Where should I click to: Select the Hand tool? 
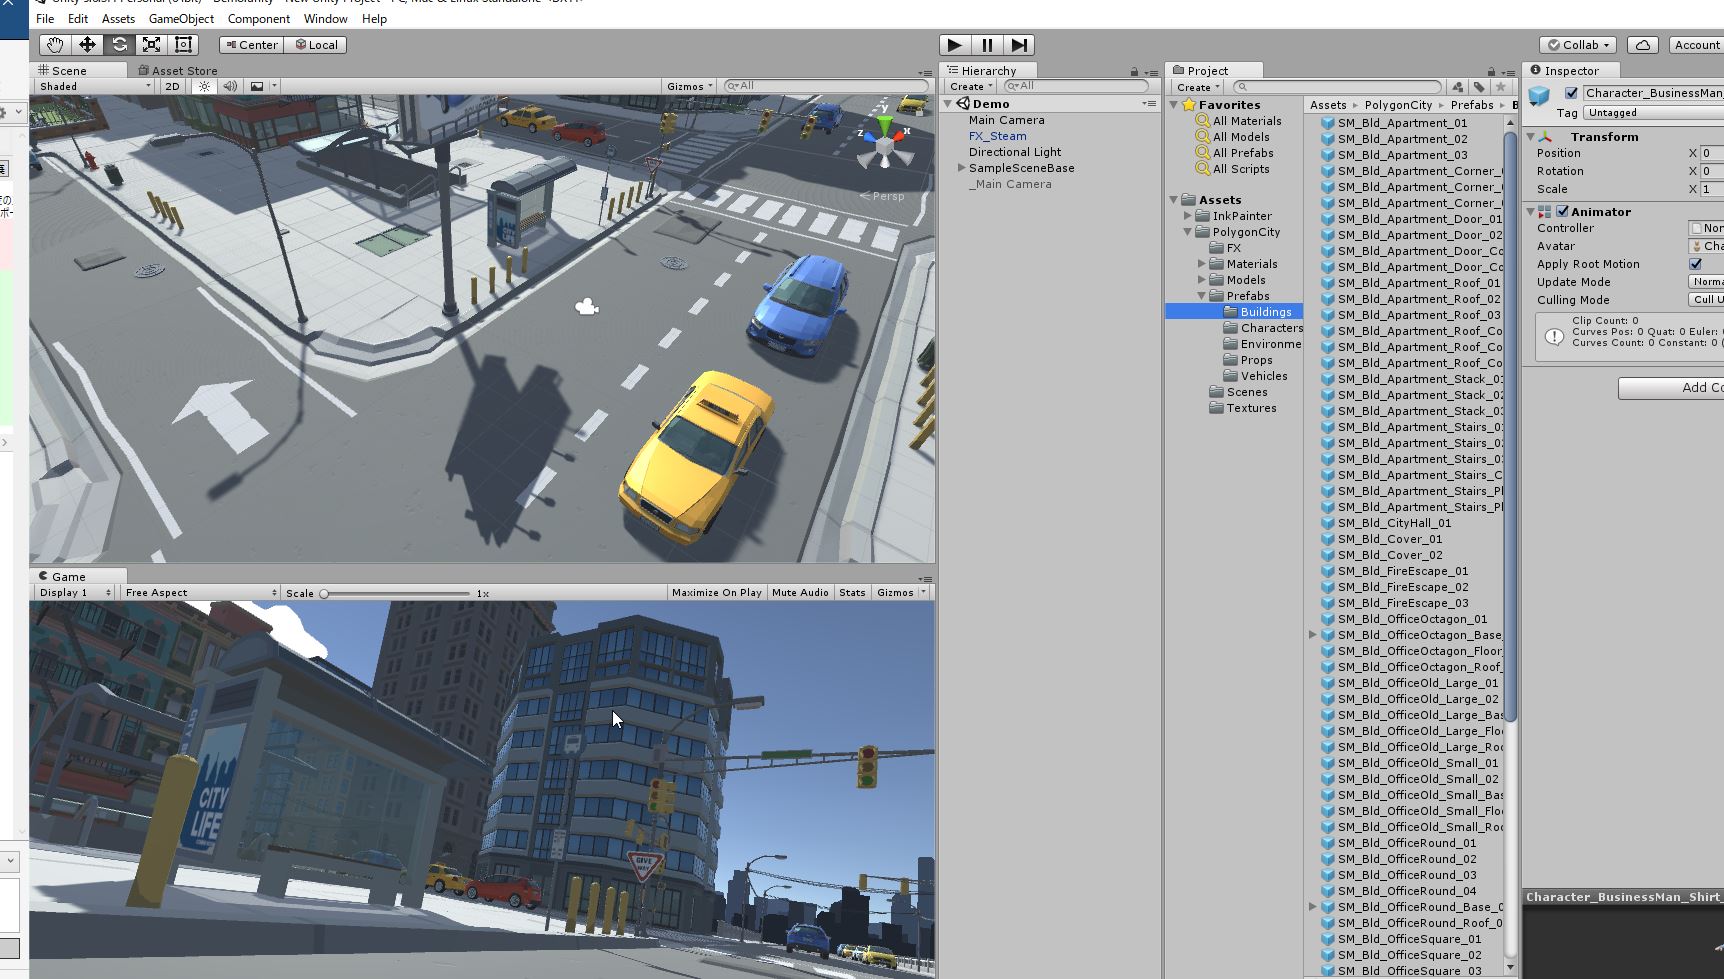[55, 45]
